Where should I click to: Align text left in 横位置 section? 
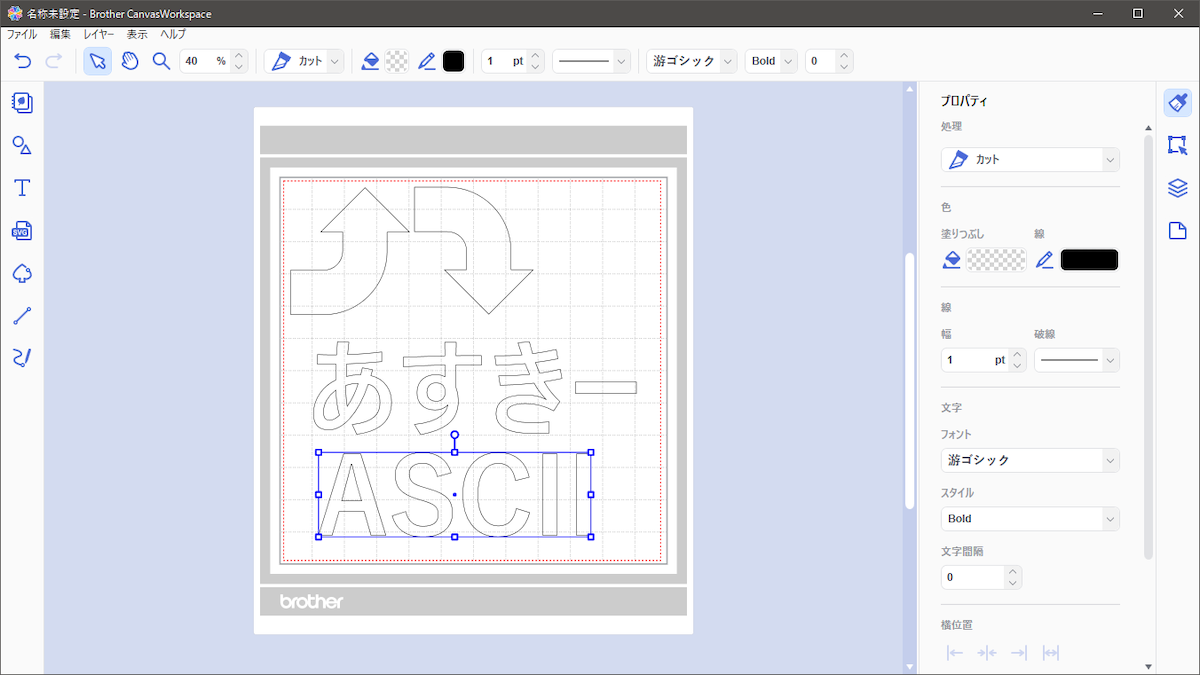[955, 653]
